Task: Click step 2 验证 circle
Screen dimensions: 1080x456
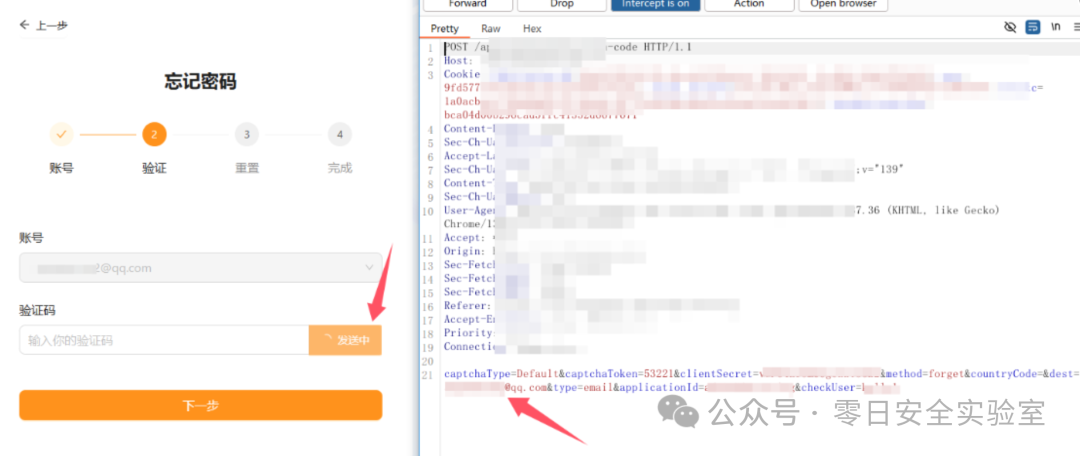Action: click(x=154, y=134)
